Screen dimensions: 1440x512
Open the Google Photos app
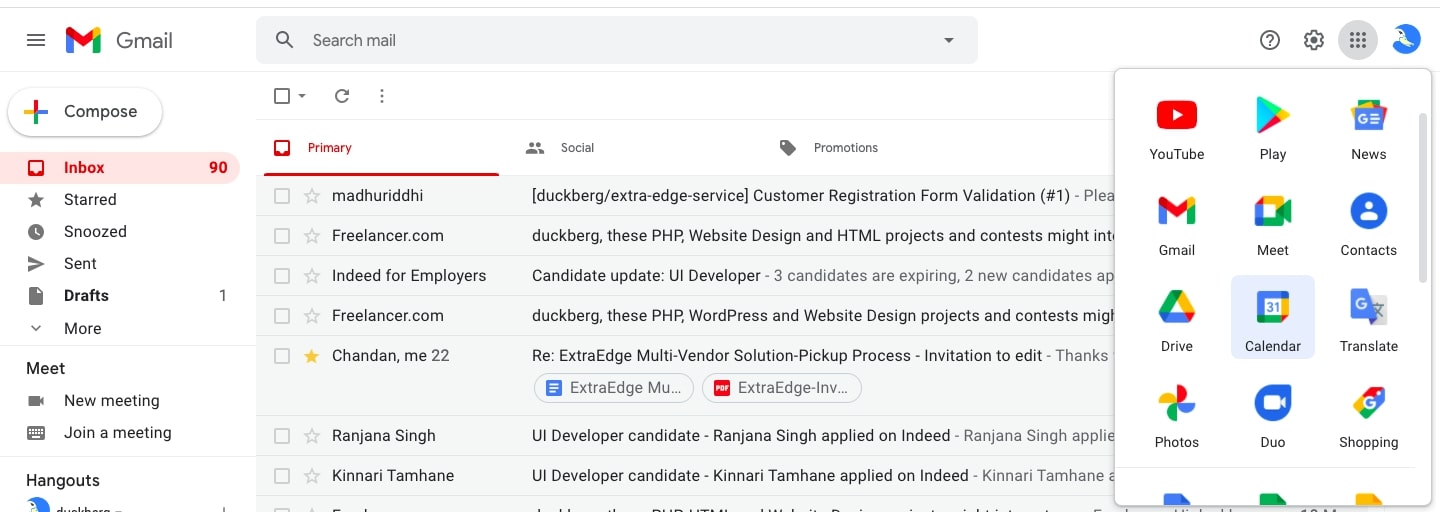1176,413
